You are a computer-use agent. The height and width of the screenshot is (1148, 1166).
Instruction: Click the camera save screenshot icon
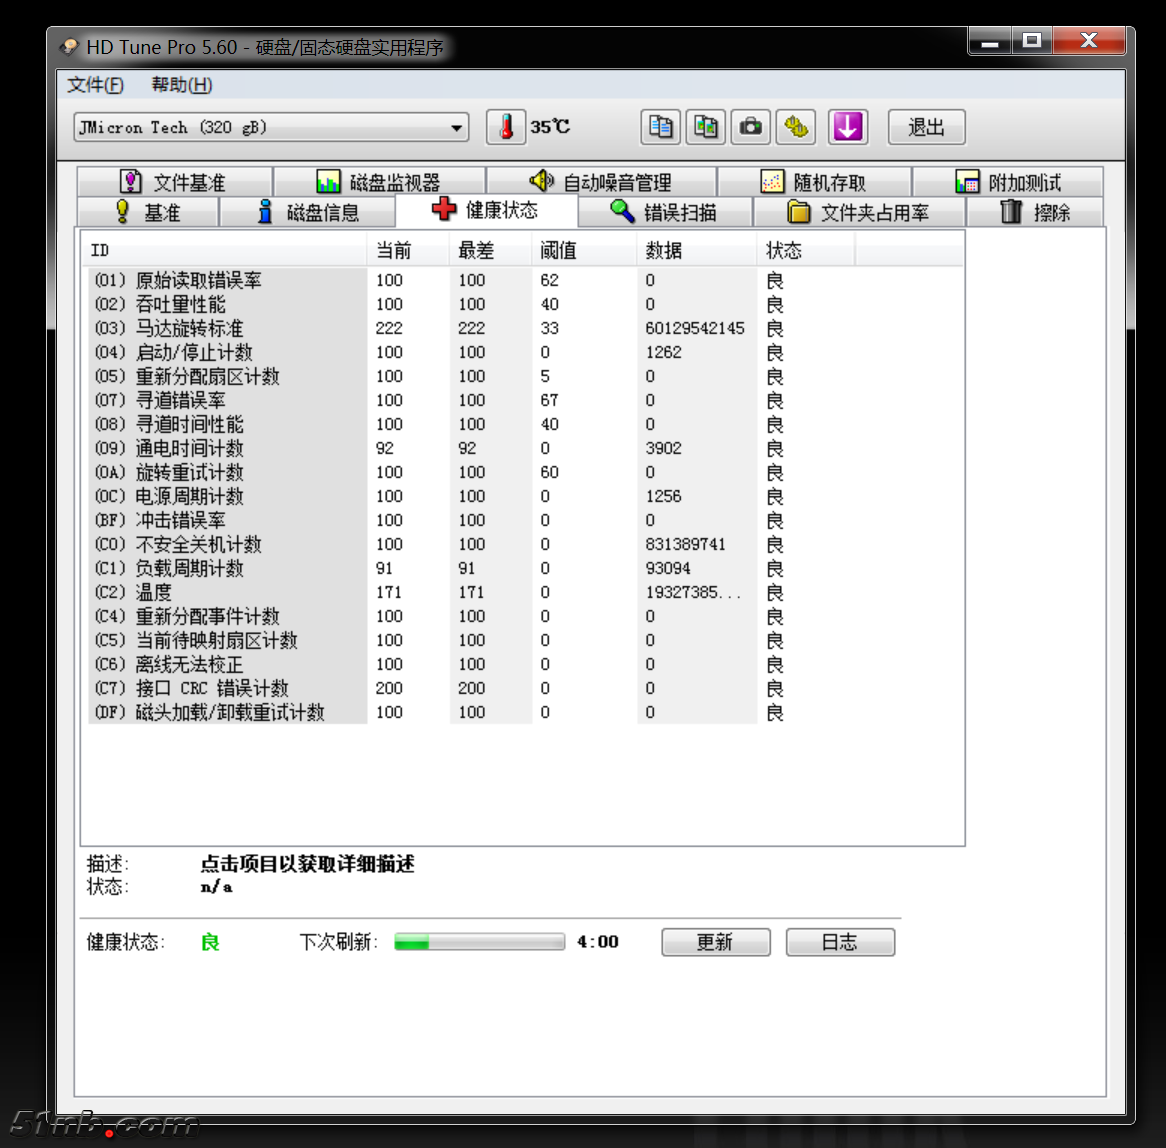point(751,127)
